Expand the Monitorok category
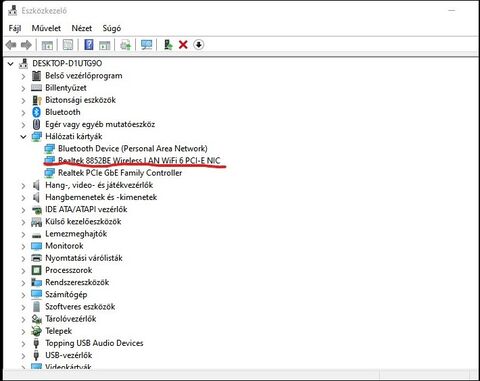 tap(23, 247)
